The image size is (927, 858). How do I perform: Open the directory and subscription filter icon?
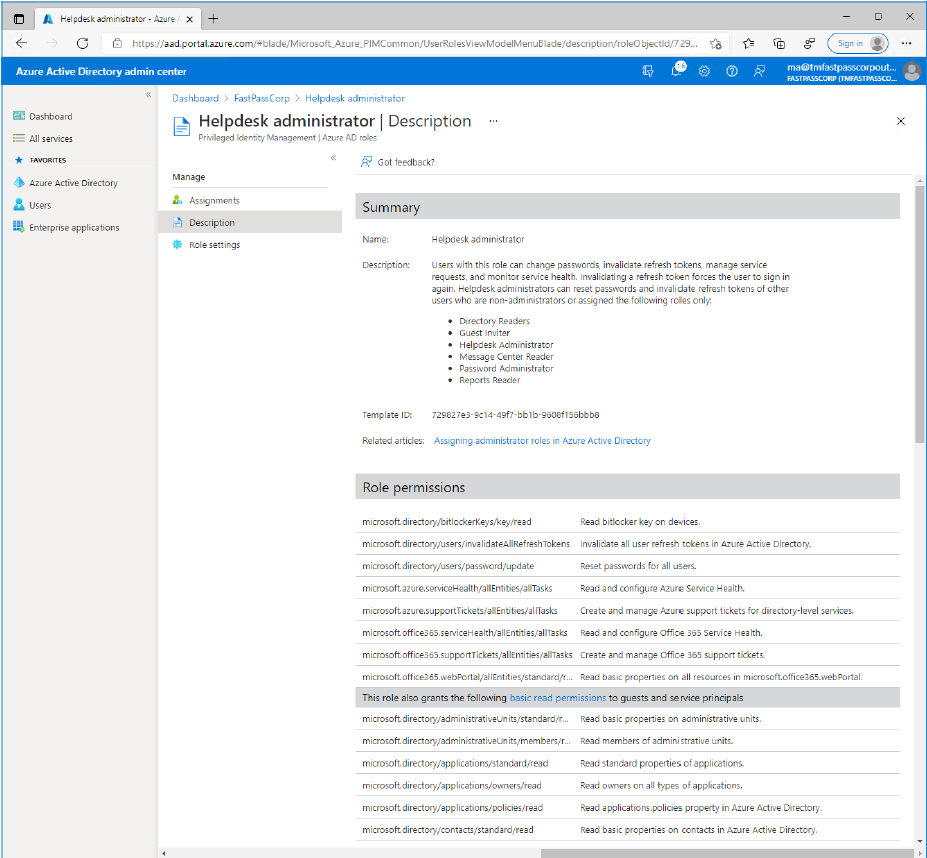coord(648,71)
